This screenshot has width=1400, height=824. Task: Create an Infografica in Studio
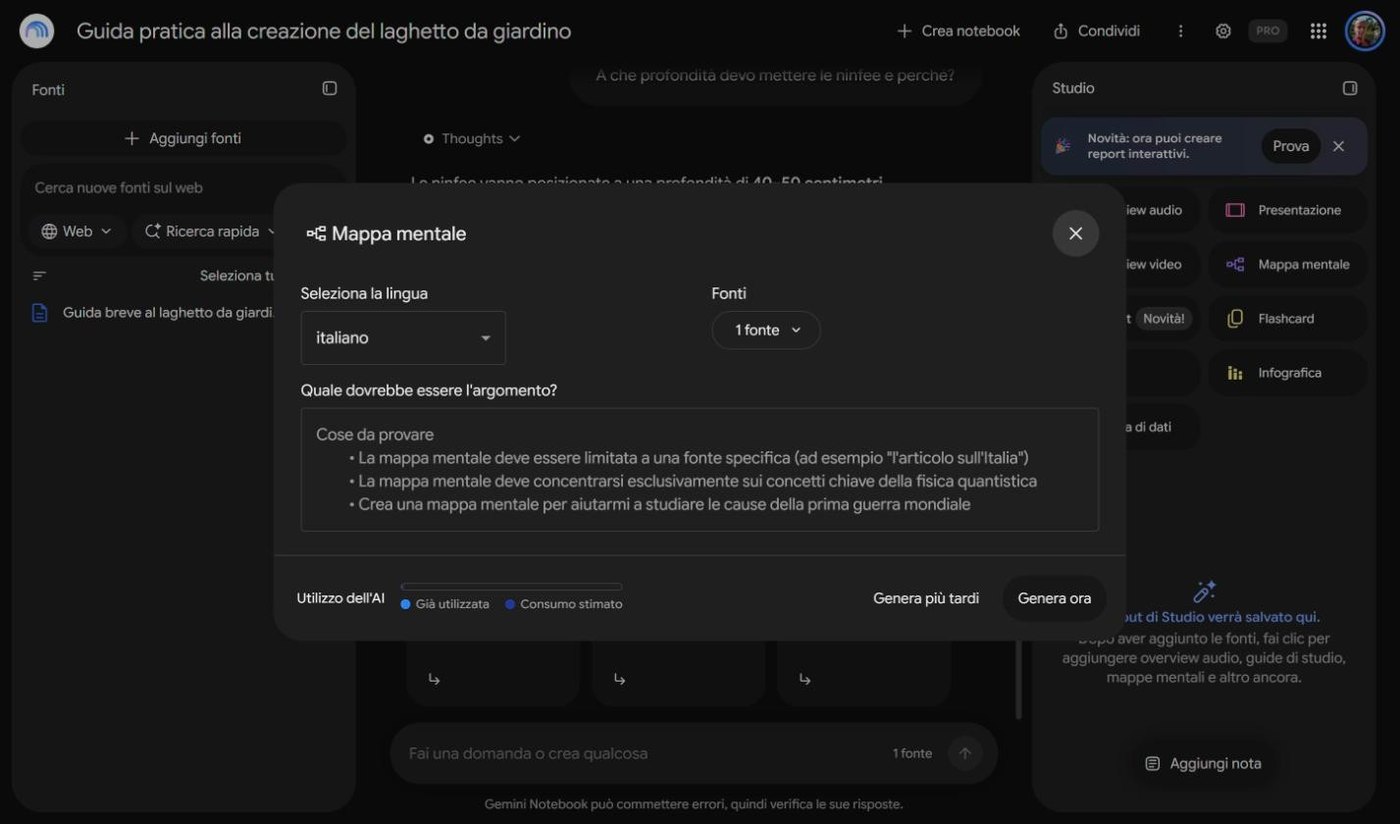[1287, 372]
